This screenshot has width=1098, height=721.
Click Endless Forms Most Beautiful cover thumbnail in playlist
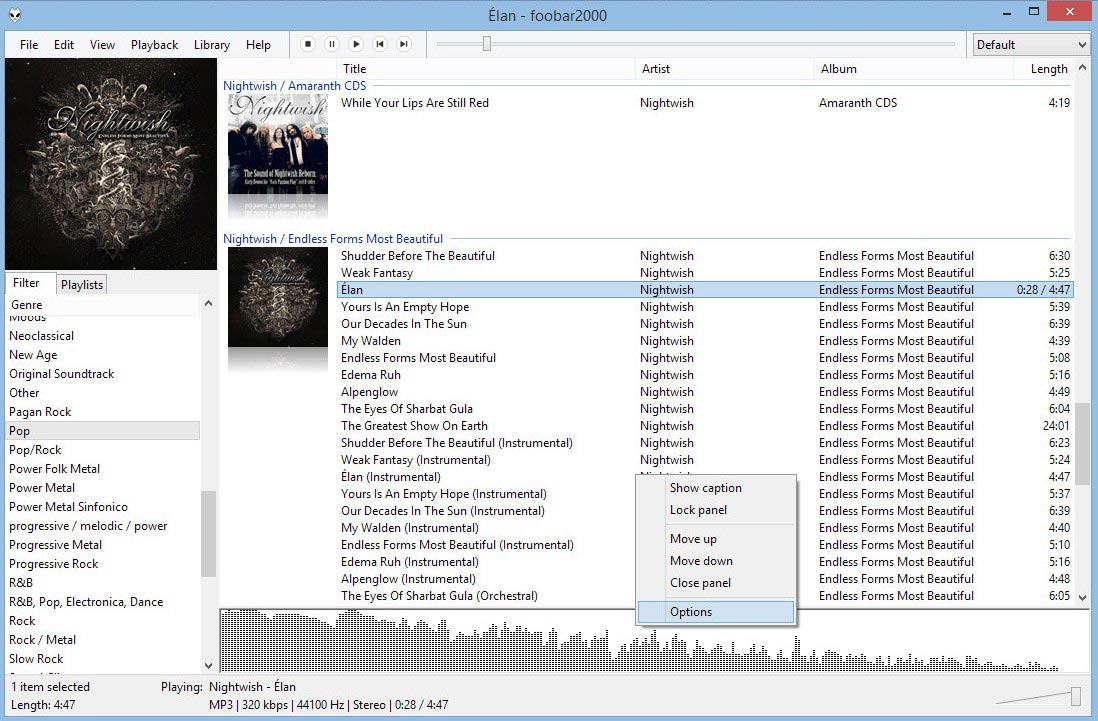point(278,298)
